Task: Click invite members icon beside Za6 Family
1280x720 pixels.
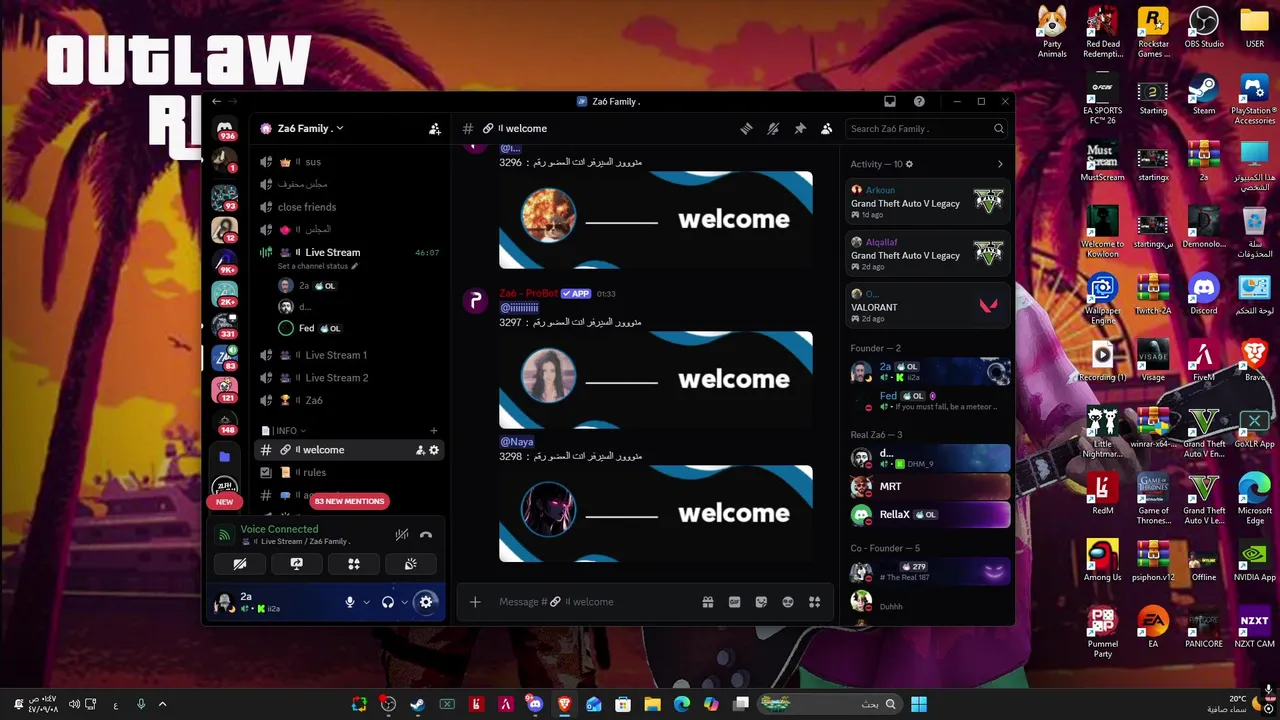Action: tap(434, 128)
